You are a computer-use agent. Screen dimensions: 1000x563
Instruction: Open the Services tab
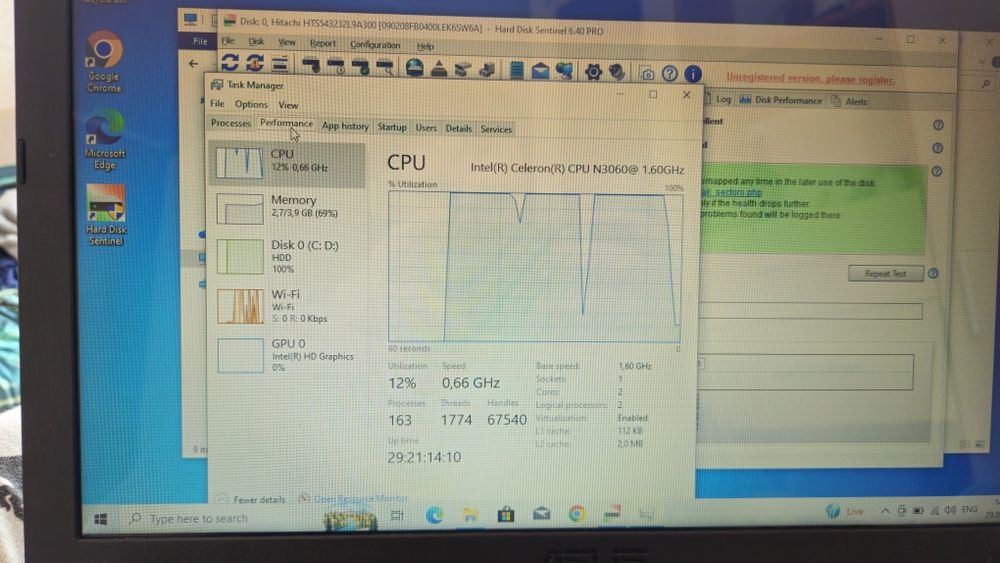496,129
